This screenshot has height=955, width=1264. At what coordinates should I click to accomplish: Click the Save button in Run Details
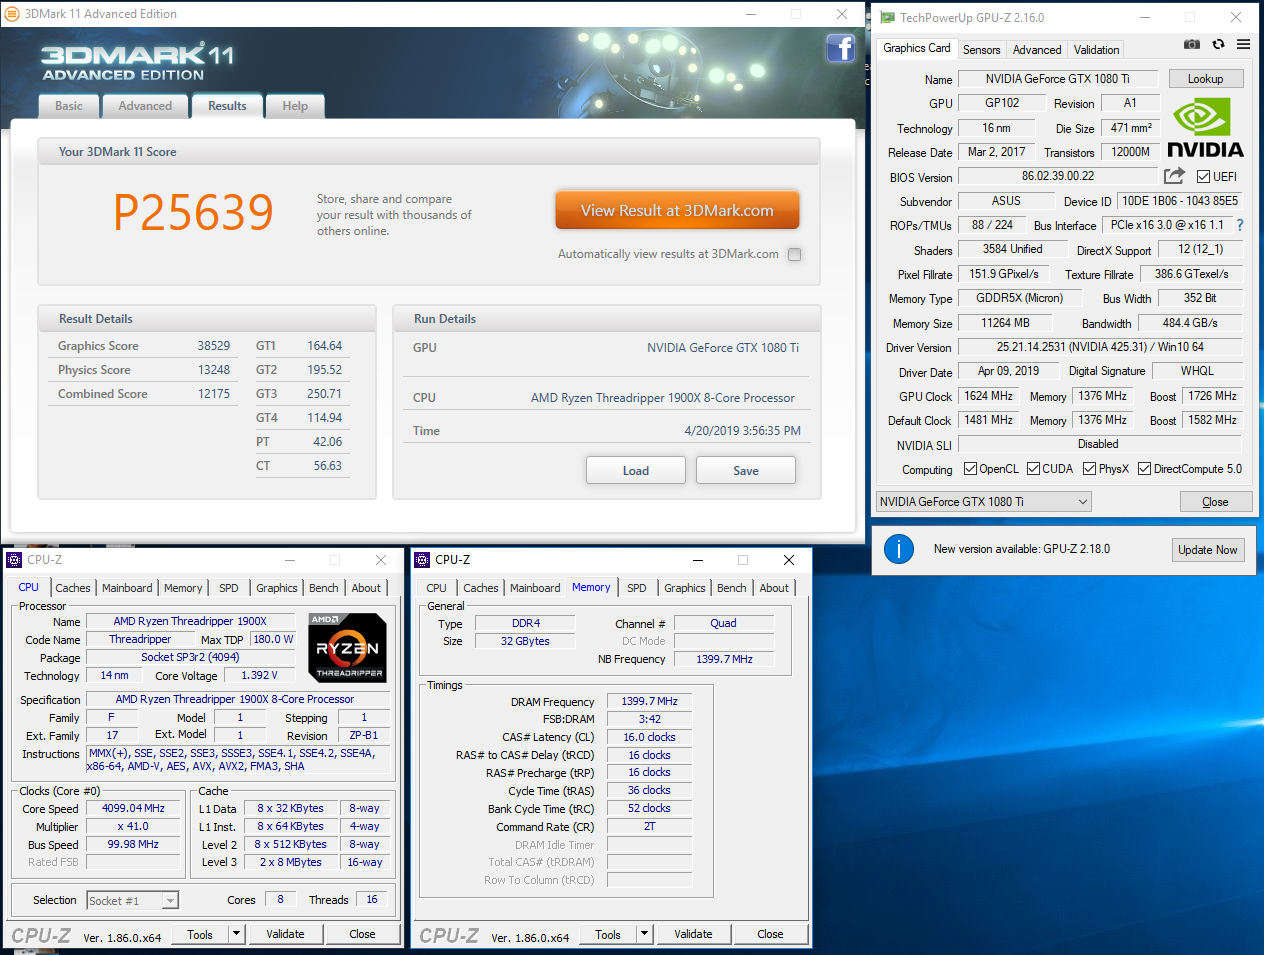(x=746, y=470)
